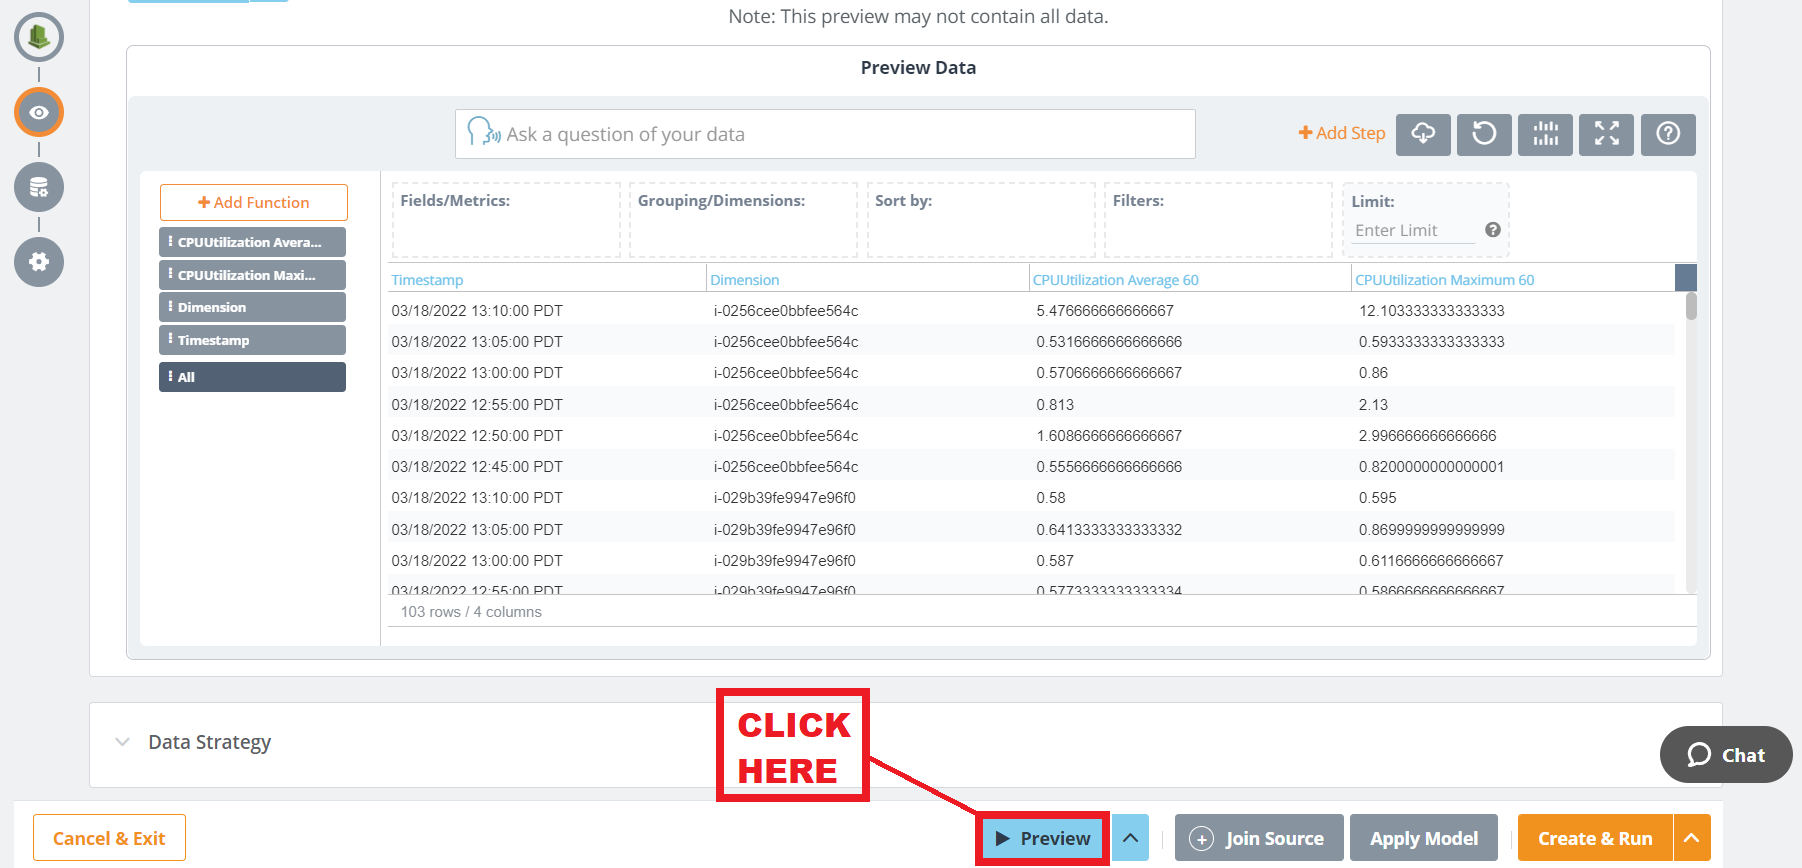This screenshot has height=868, width=1802.
Task: Select the eye preview step in sidebar
Action: [x=39, y=112]
